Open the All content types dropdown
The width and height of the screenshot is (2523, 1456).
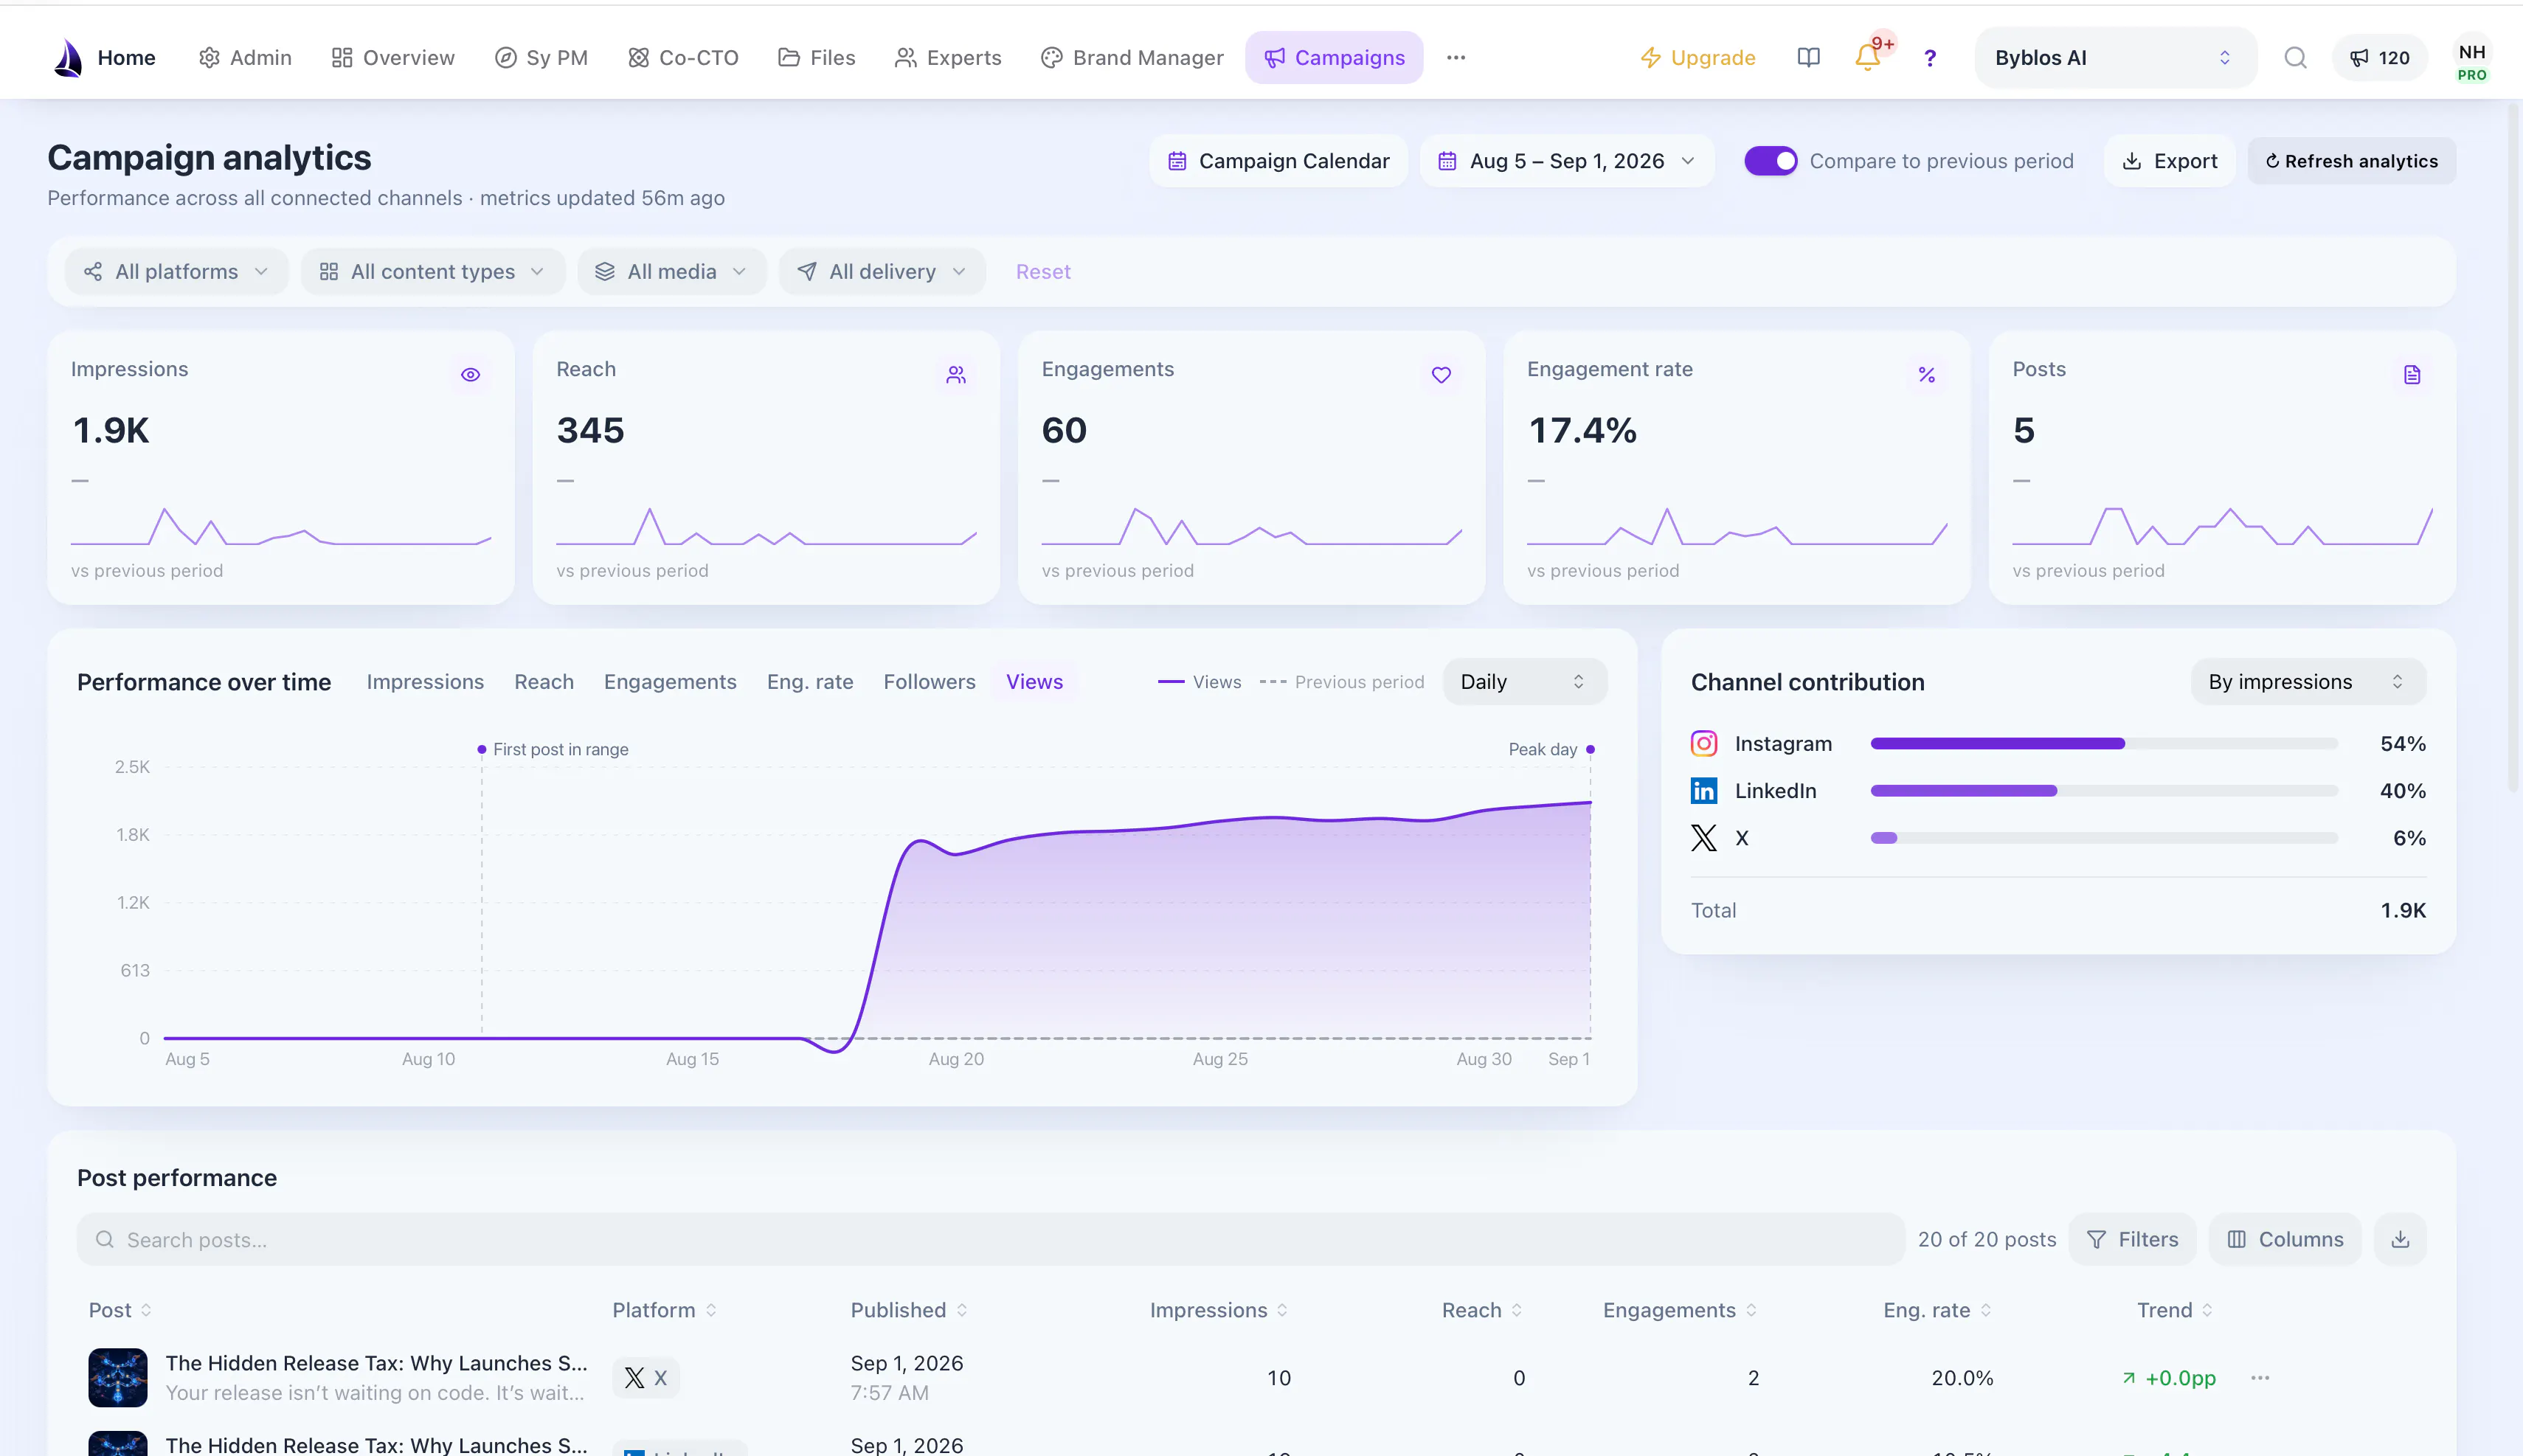point(433,272)
